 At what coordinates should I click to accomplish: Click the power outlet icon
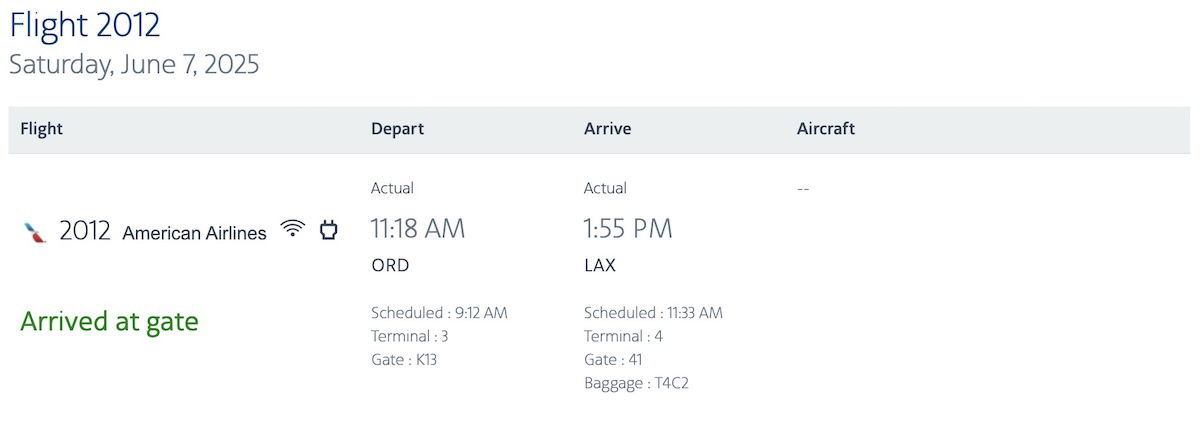point(328,230)
